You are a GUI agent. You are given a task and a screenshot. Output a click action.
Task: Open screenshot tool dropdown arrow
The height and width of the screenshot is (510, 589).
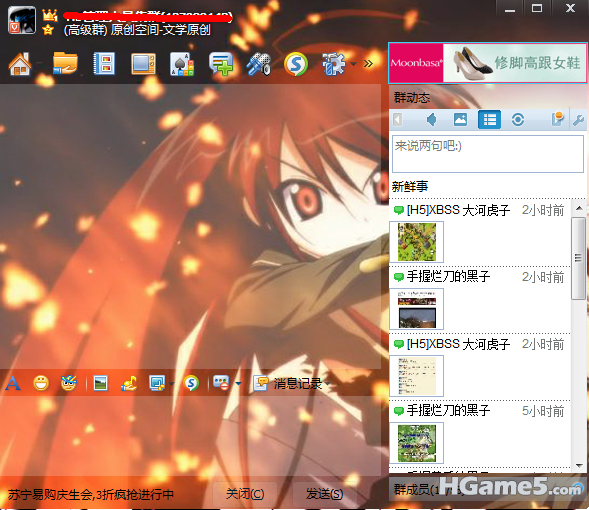172,383
